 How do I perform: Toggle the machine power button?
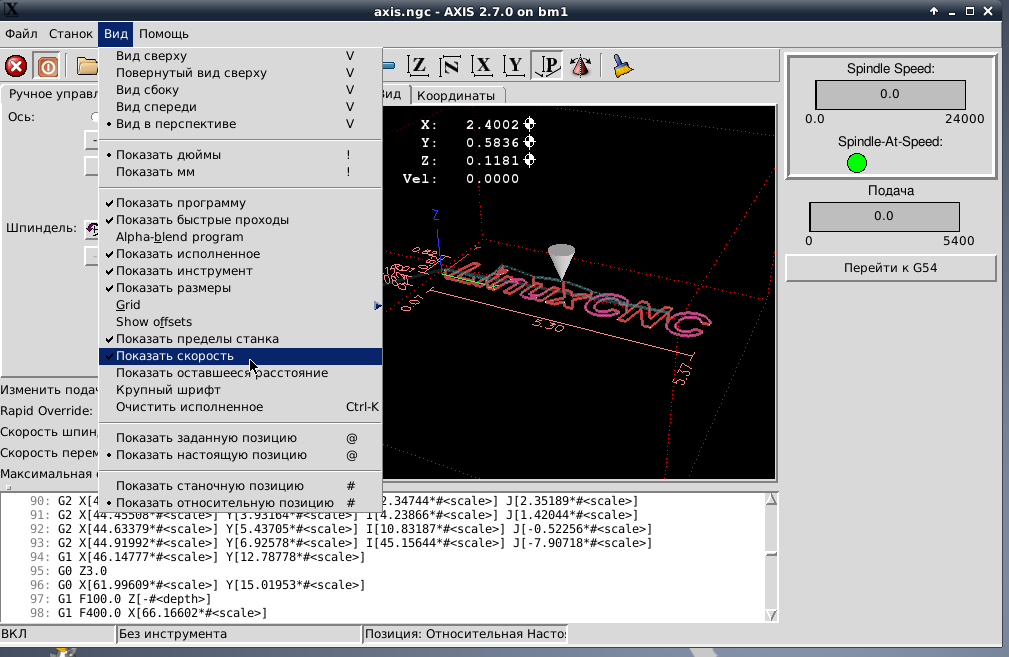click(47, 66)
